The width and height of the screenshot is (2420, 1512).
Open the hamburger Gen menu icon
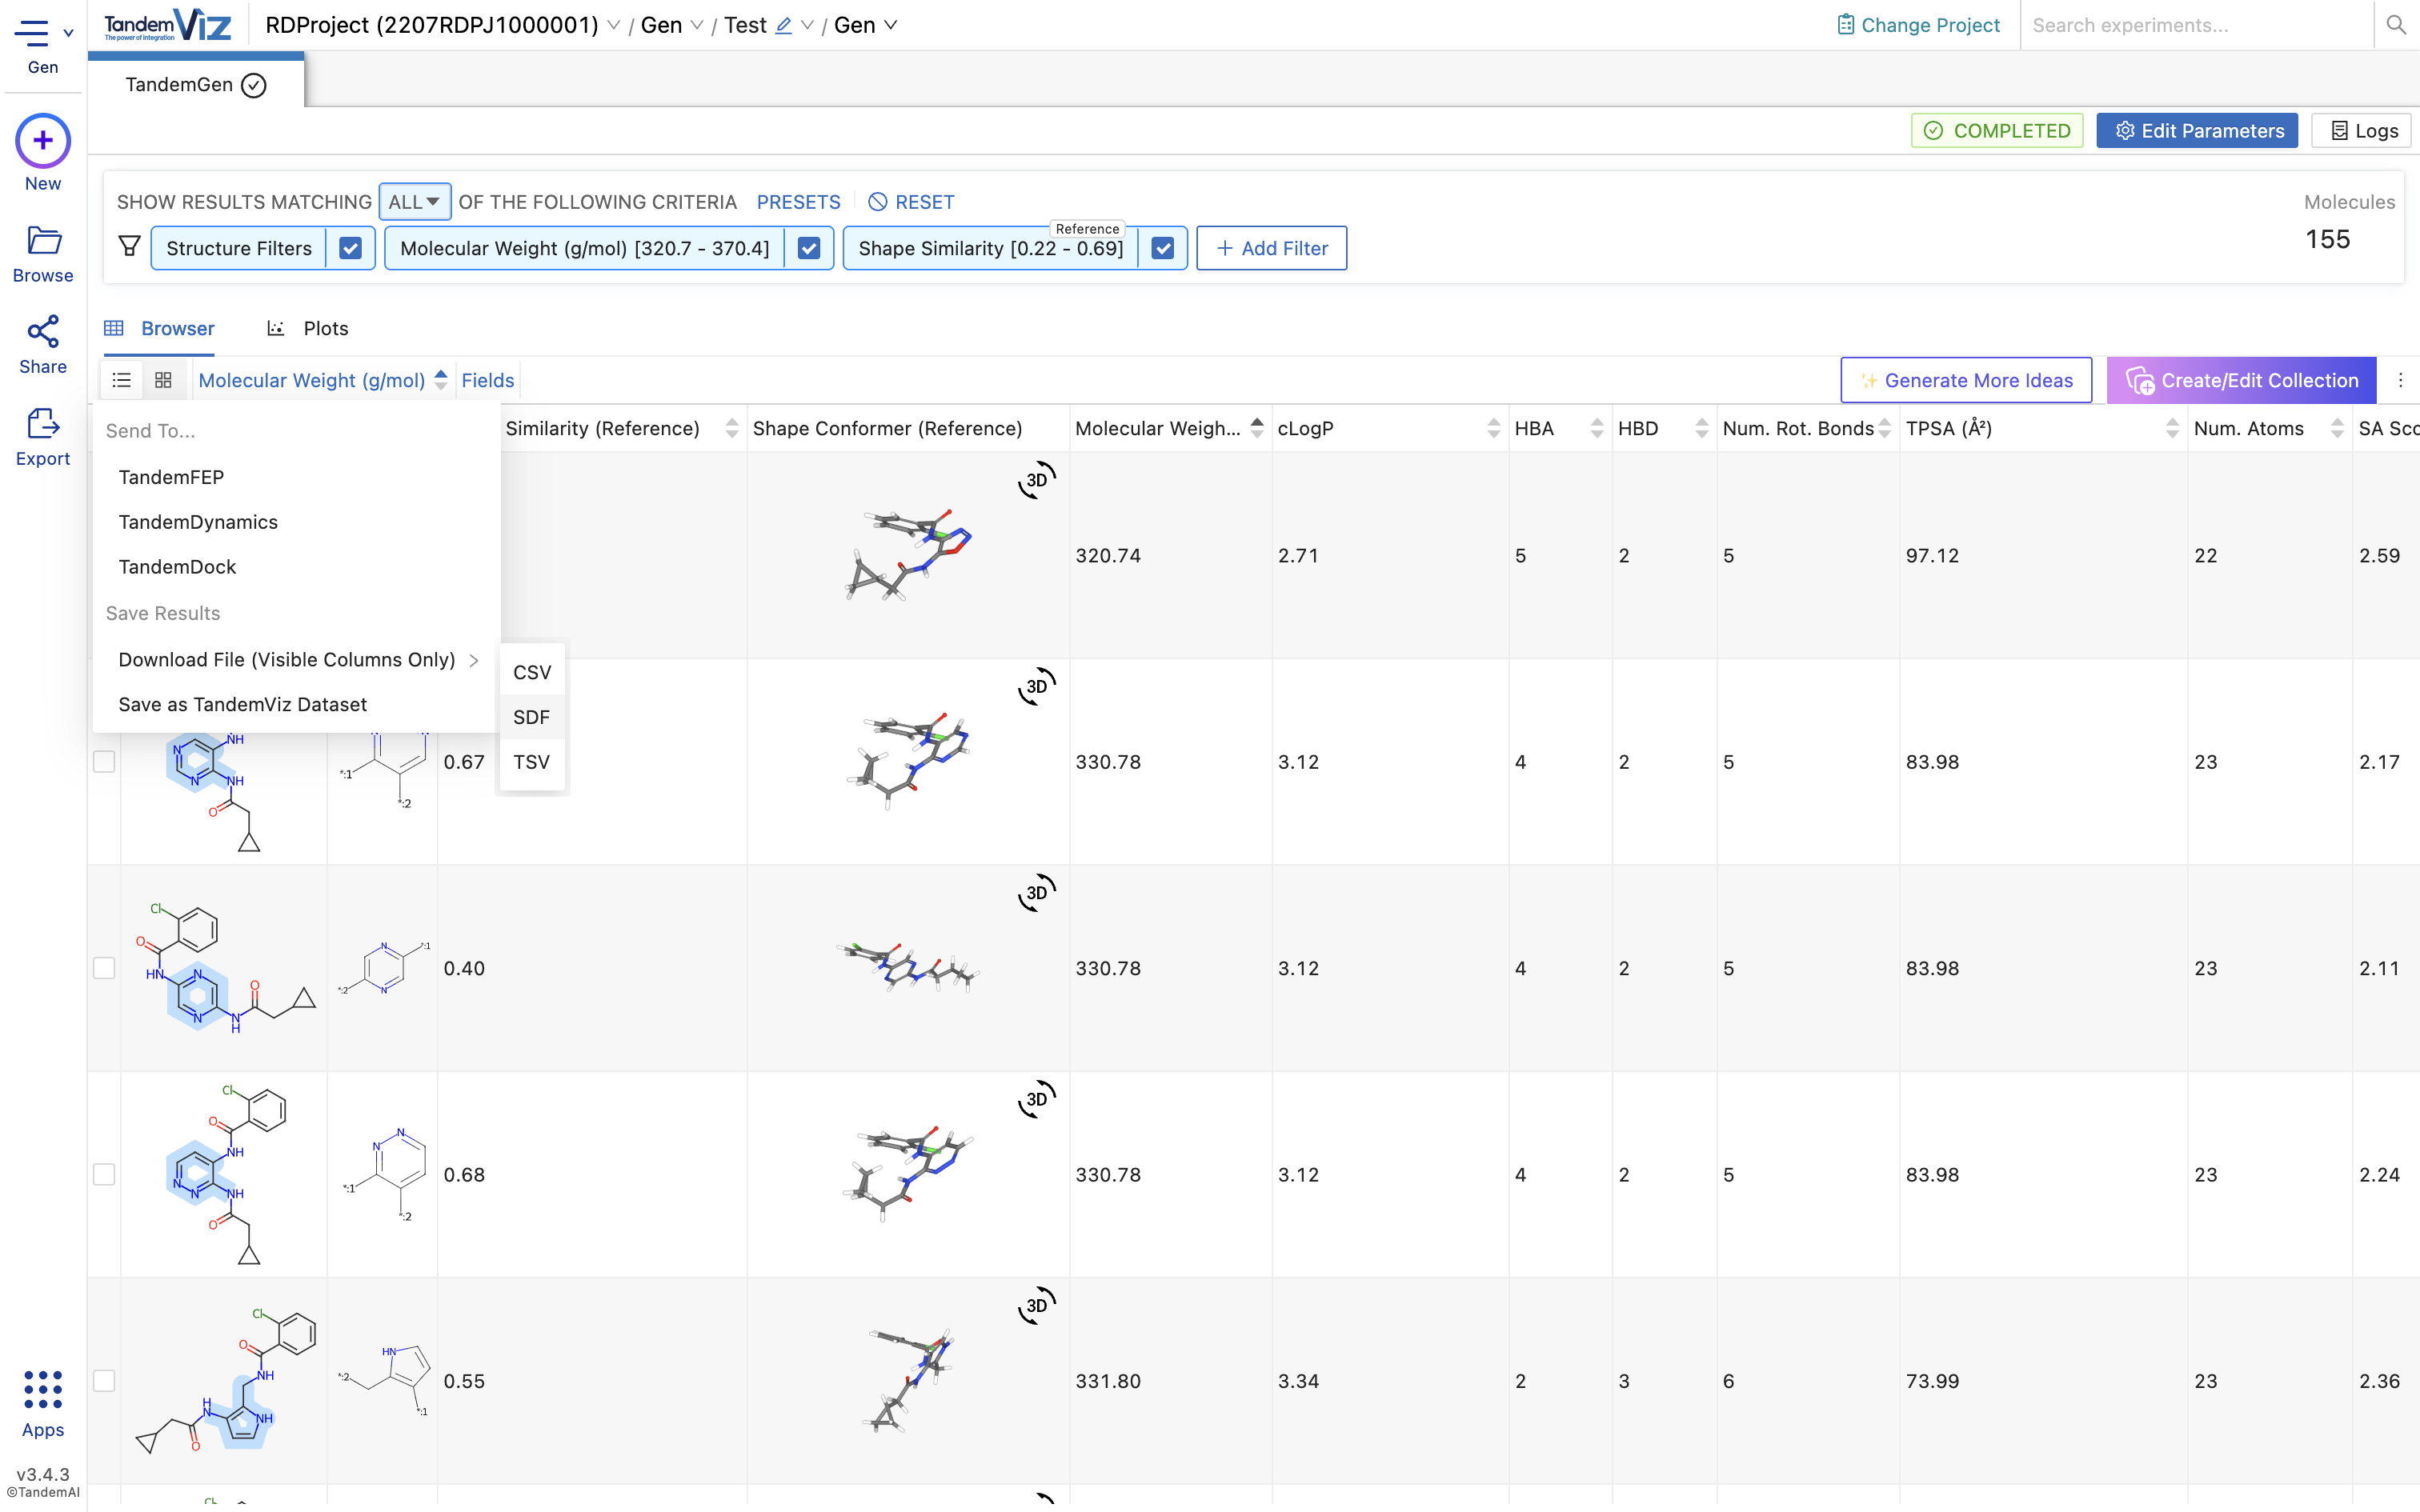[32, 33]
